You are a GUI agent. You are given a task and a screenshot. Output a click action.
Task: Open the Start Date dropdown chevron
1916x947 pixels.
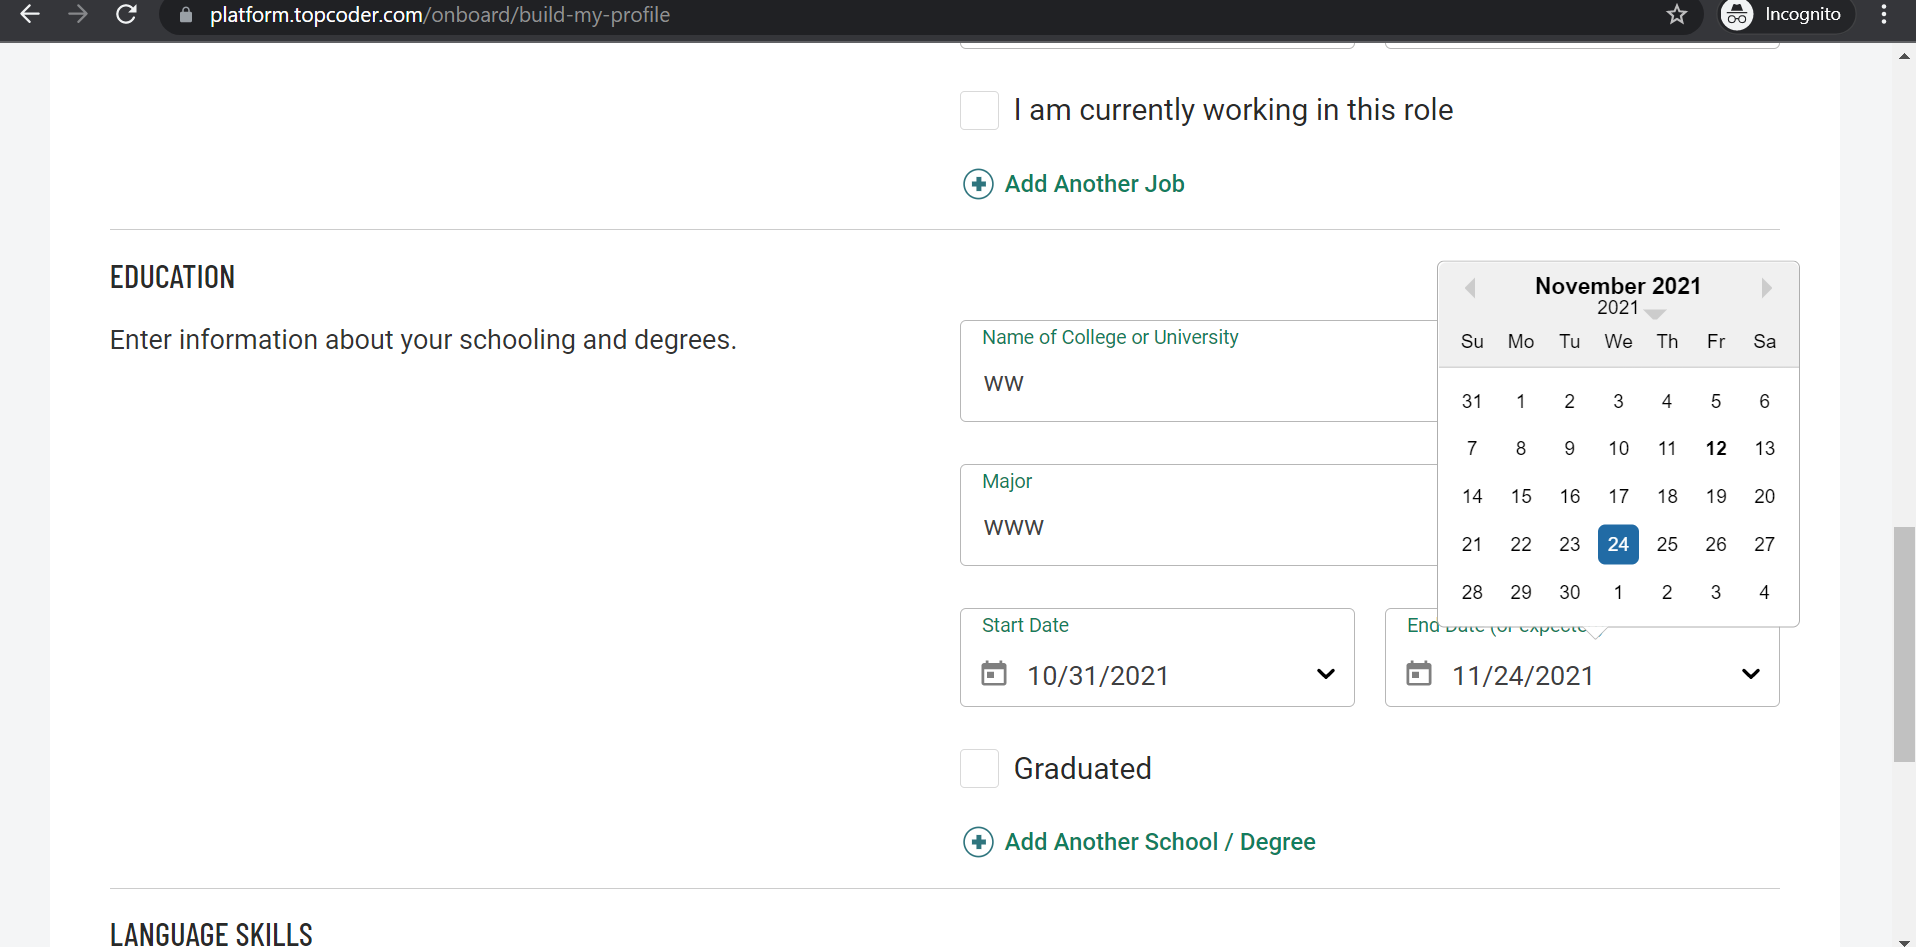click(x=1326, y=674)
